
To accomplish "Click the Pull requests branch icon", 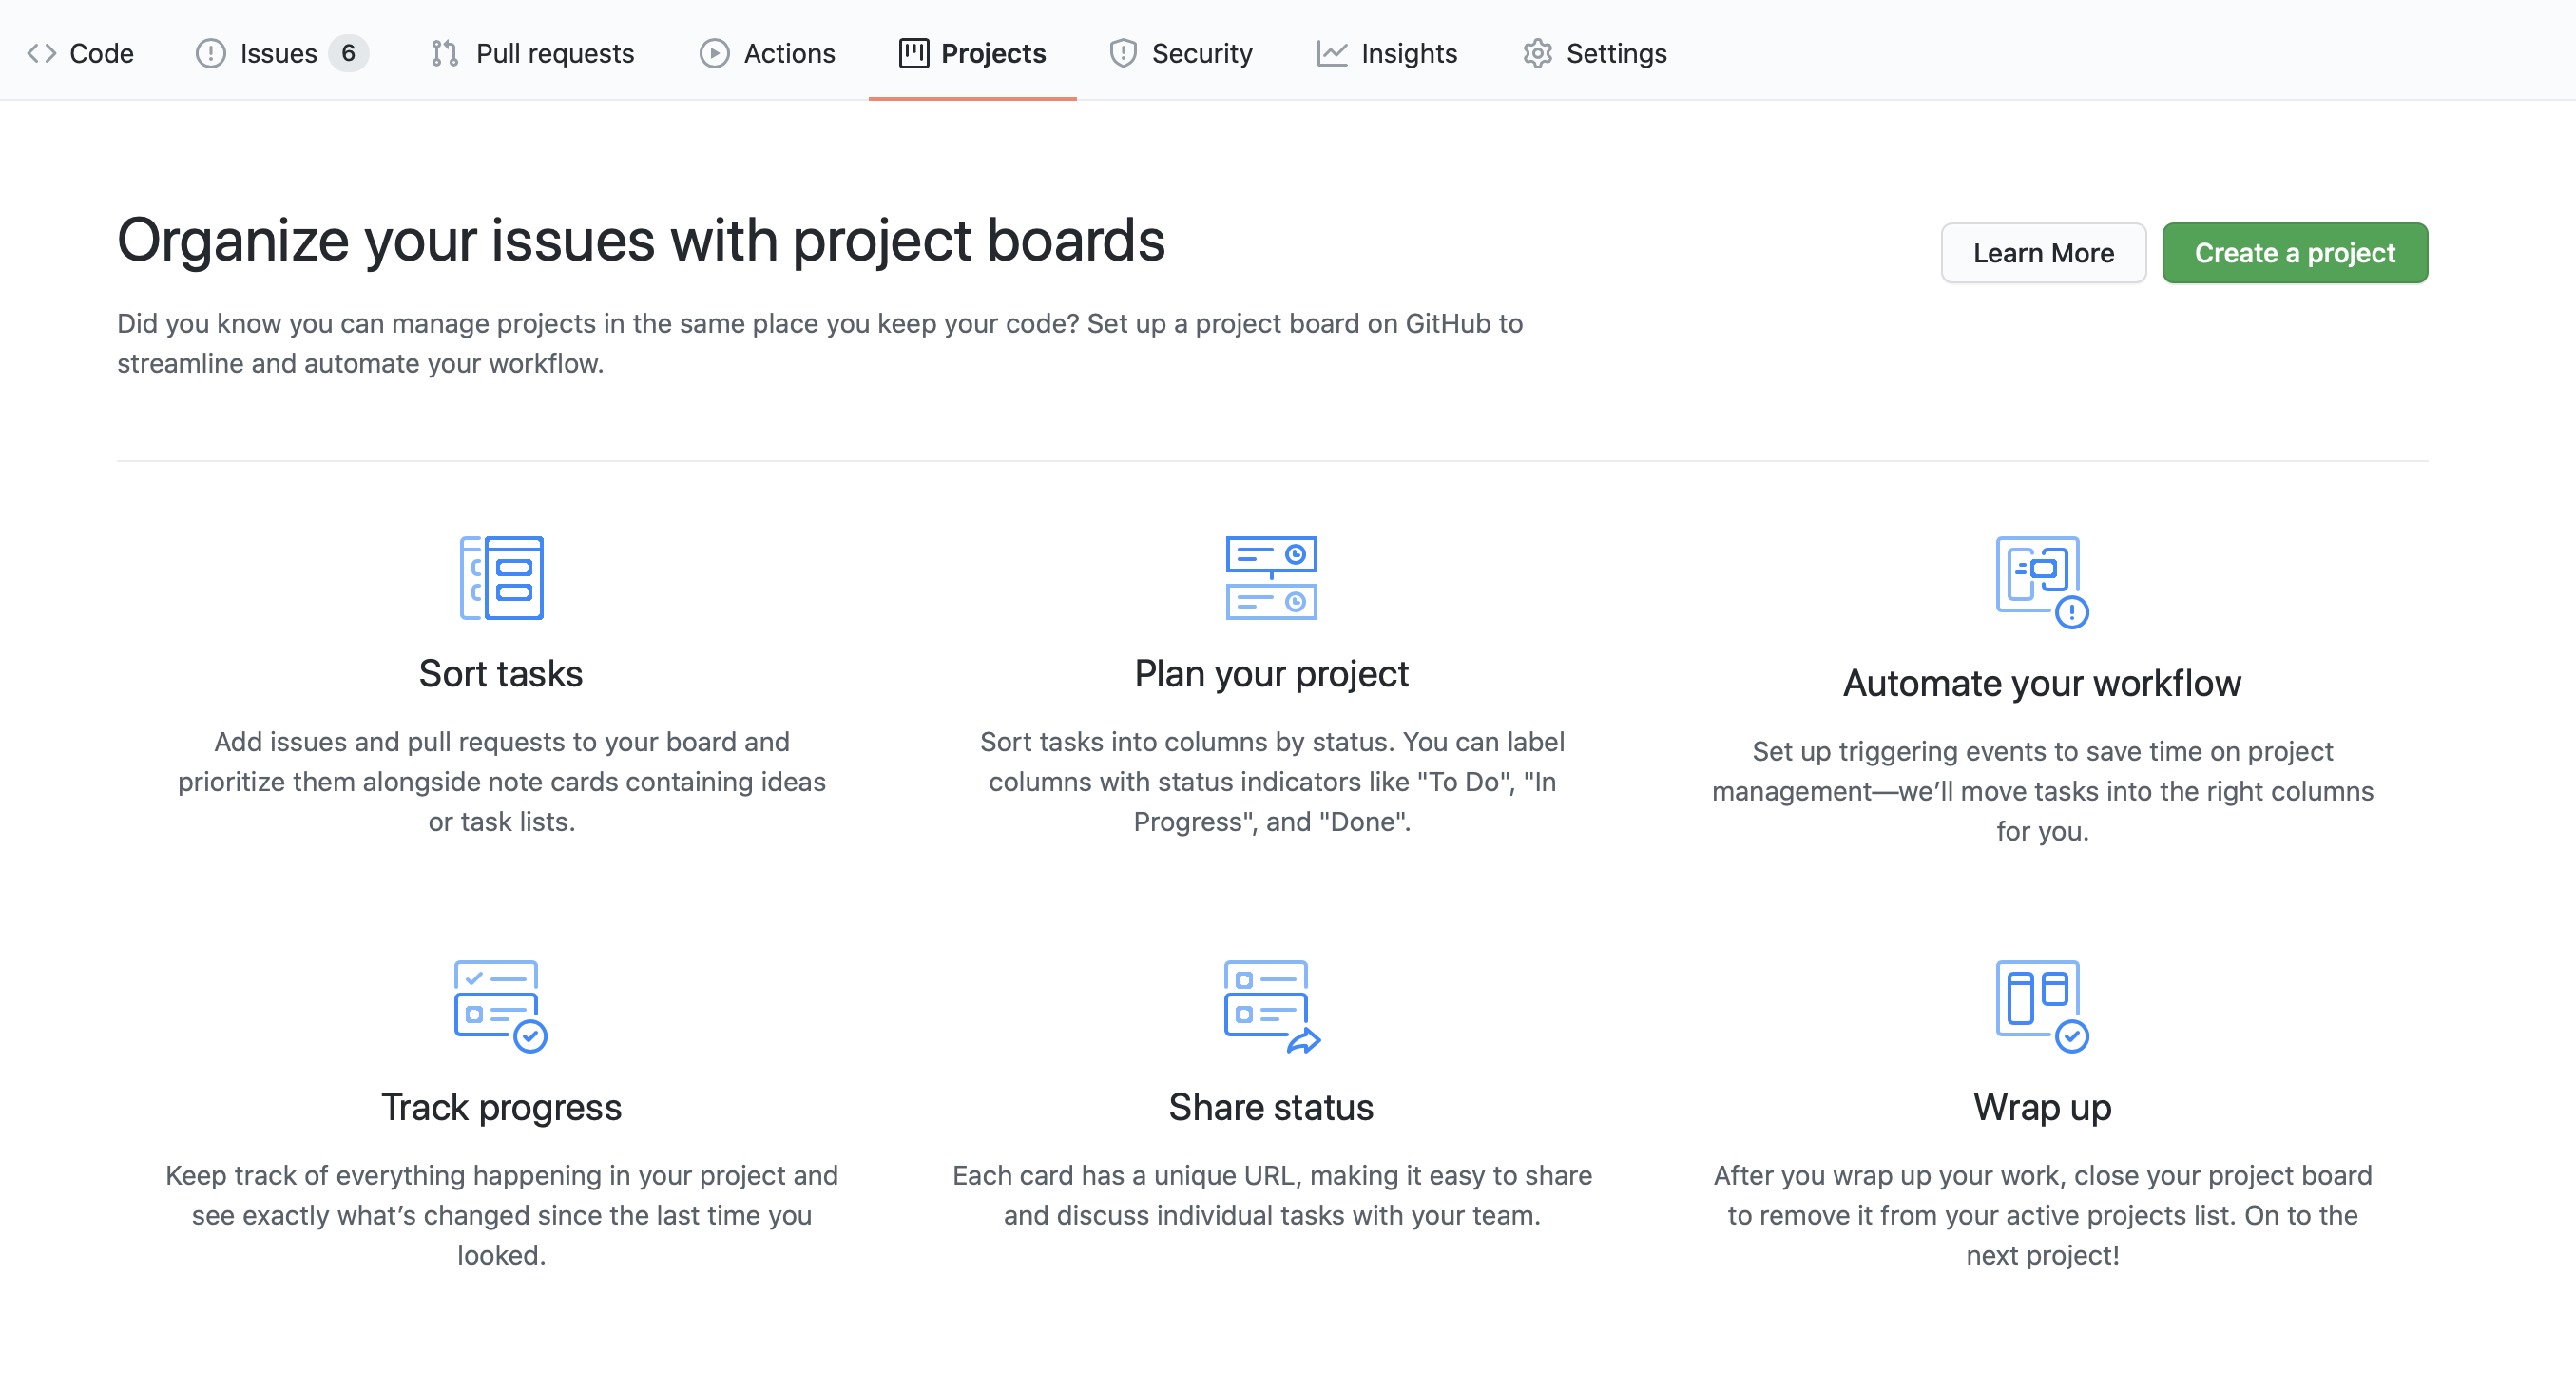I will (x=445, y=53).
